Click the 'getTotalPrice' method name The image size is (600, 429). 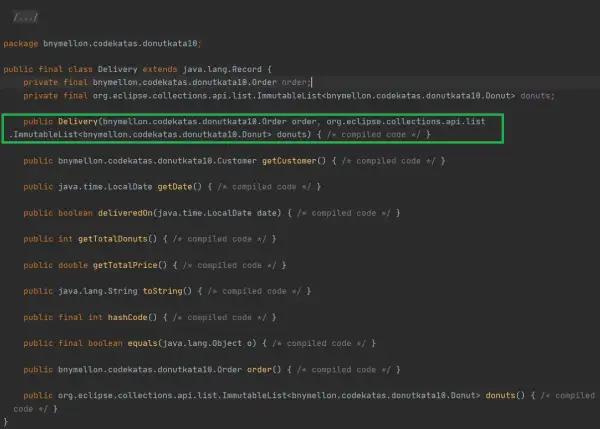tap(125, 265)
